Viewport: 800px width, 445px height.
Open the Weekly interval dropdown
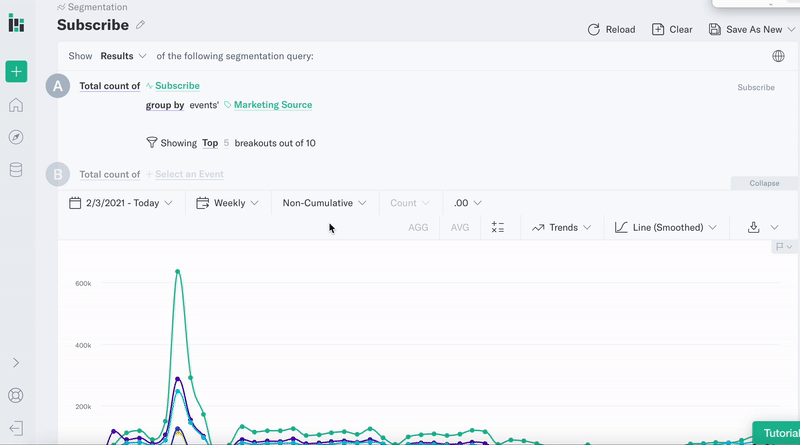pos(228,203)
